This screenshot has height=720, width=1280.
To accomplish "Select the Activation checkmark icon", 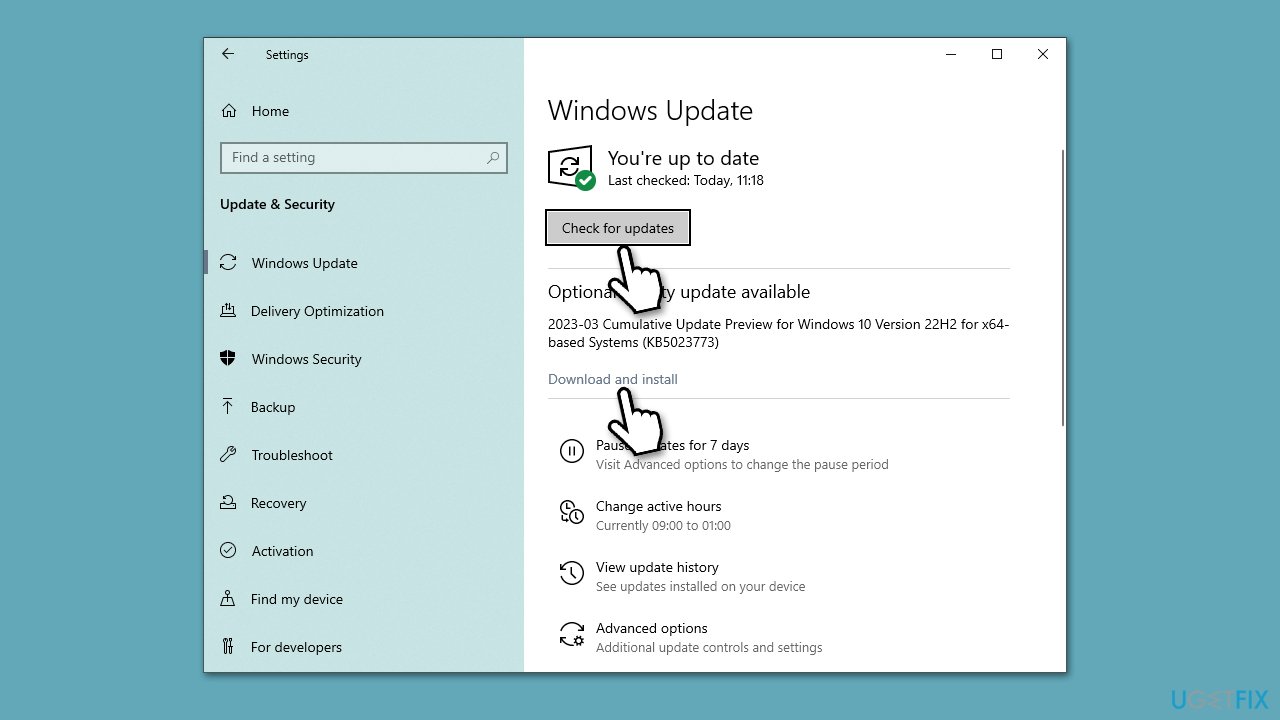I will [229, 551].
